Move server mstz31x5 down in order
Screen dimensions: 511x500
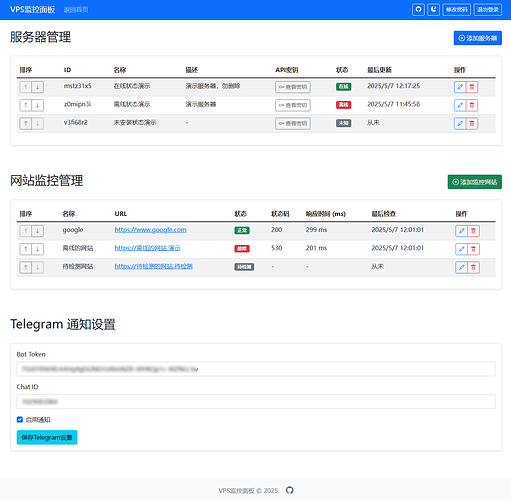point(38,87)
